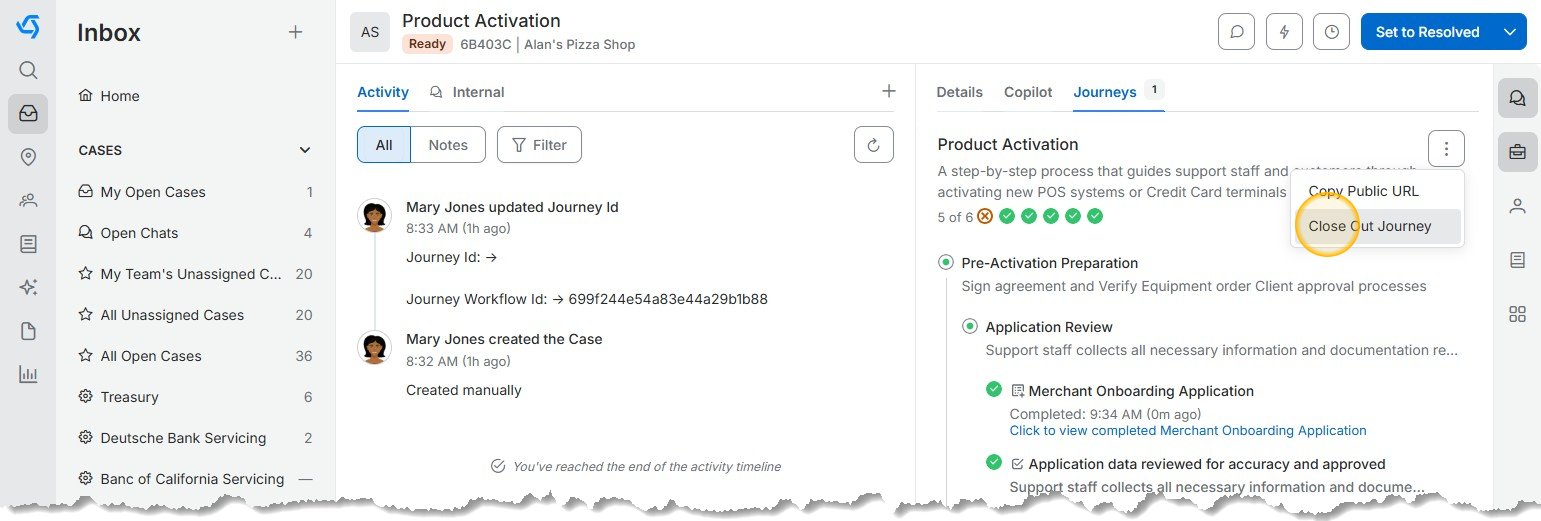Open the briefcase icon in right sidebar
Viewport: 1541px width, 521px height.
click(x=1517, y=152)
